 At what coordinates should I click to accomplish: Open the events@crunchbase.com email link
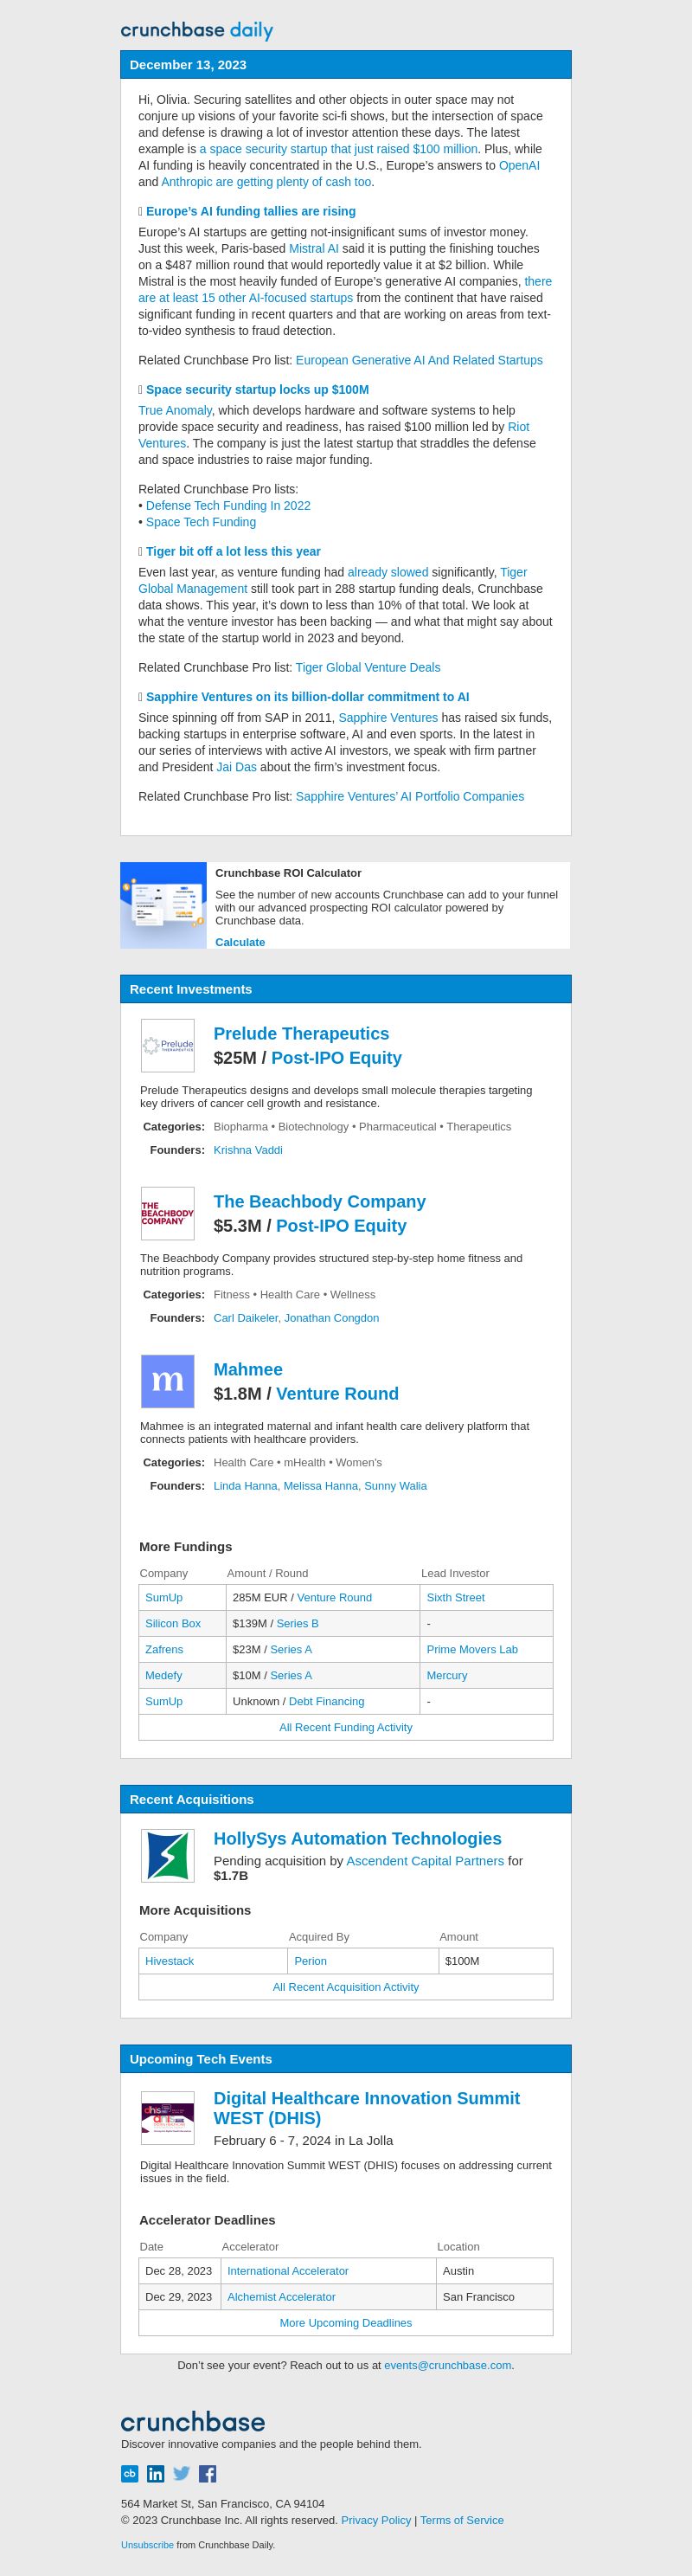click(x=447, y=2365)
